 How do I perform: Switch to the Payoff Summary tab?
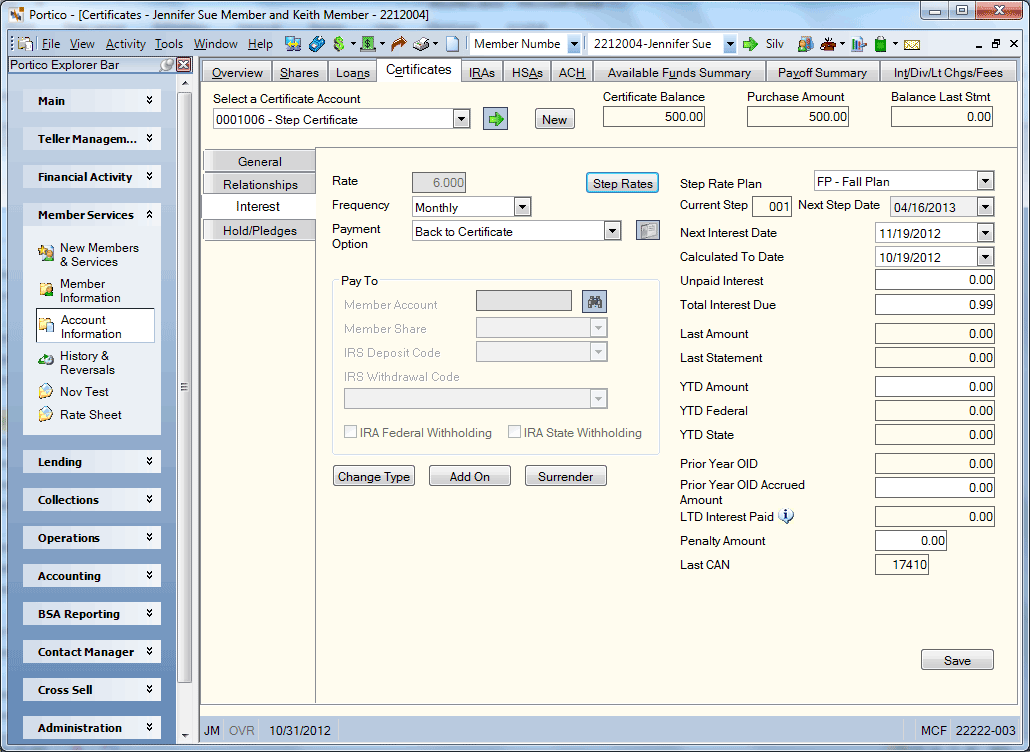point(822,72)
